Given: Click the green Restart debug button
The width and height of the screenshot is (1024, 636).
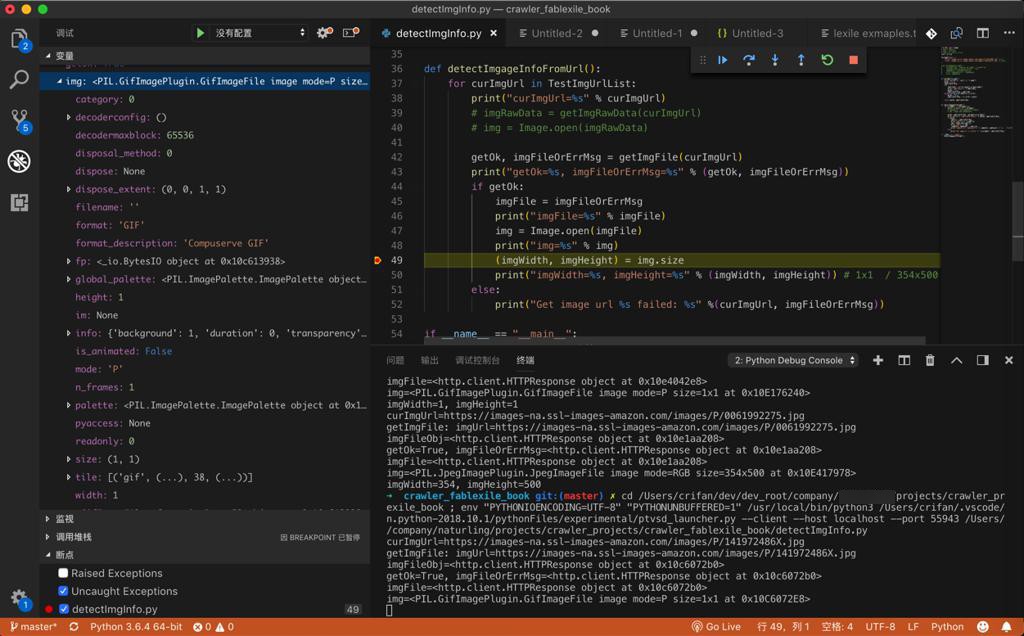Looking at the screenshot, I should click(827, 60).
